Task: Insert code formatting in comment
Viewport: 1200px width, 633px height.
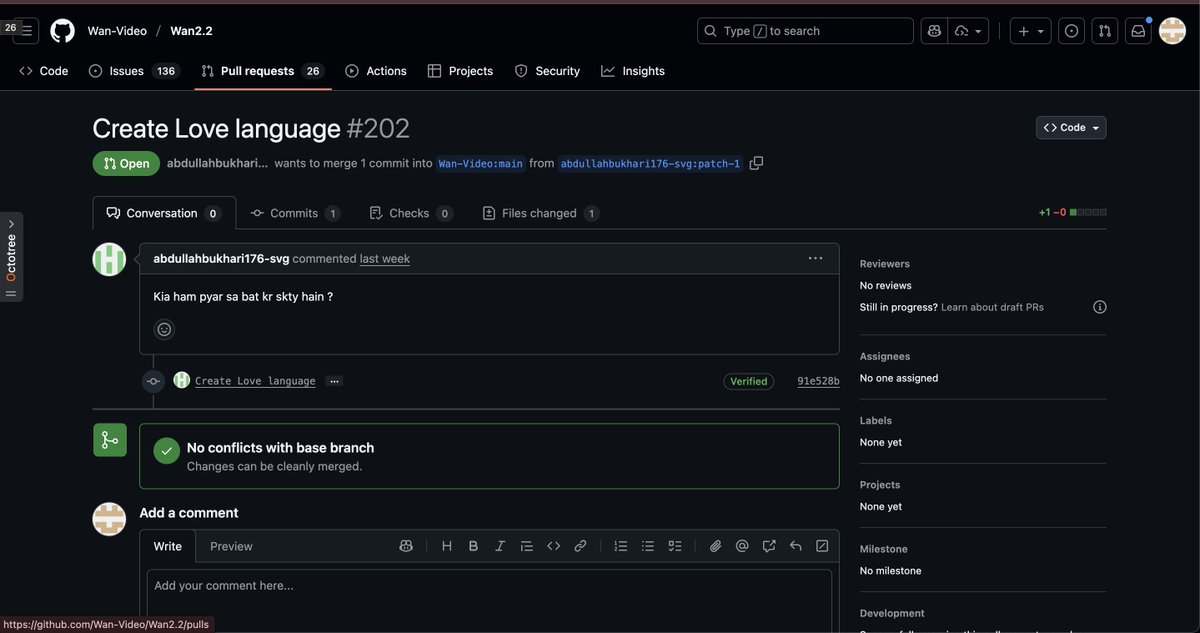Action: coord(553,546)
